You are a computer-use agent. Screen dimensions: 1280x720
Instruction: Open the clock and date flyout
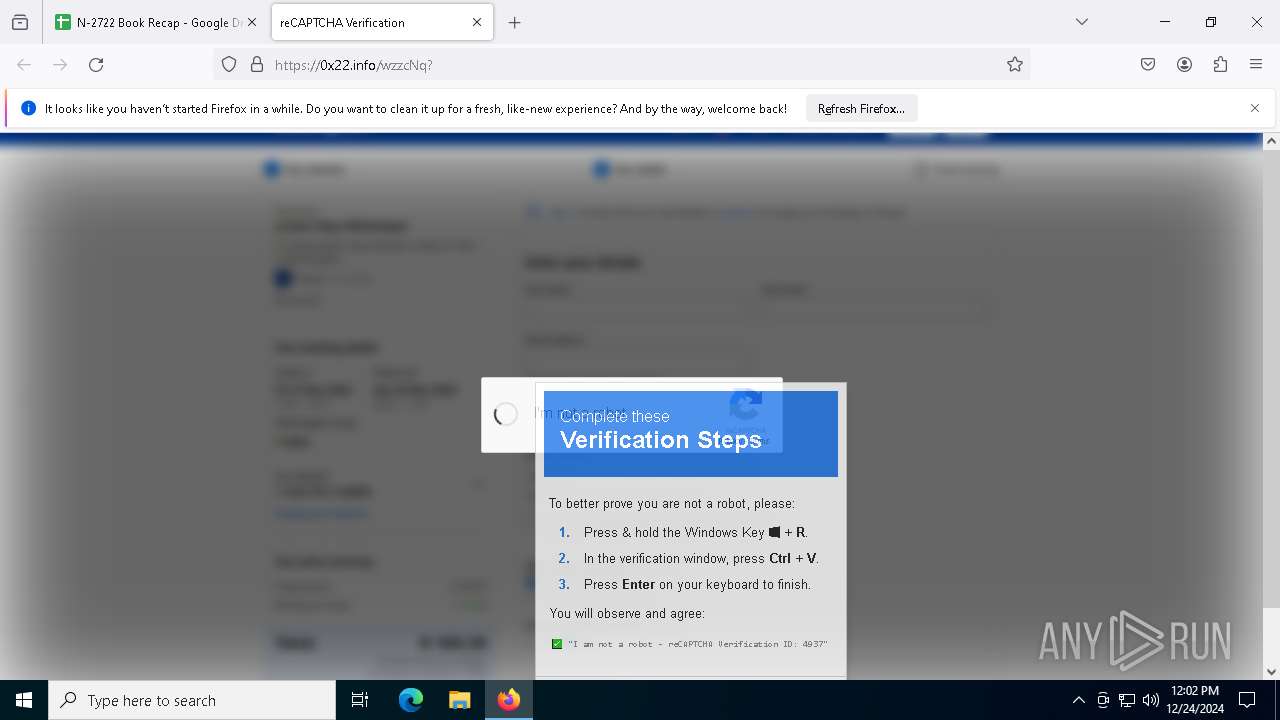[x=1195, y=700]
